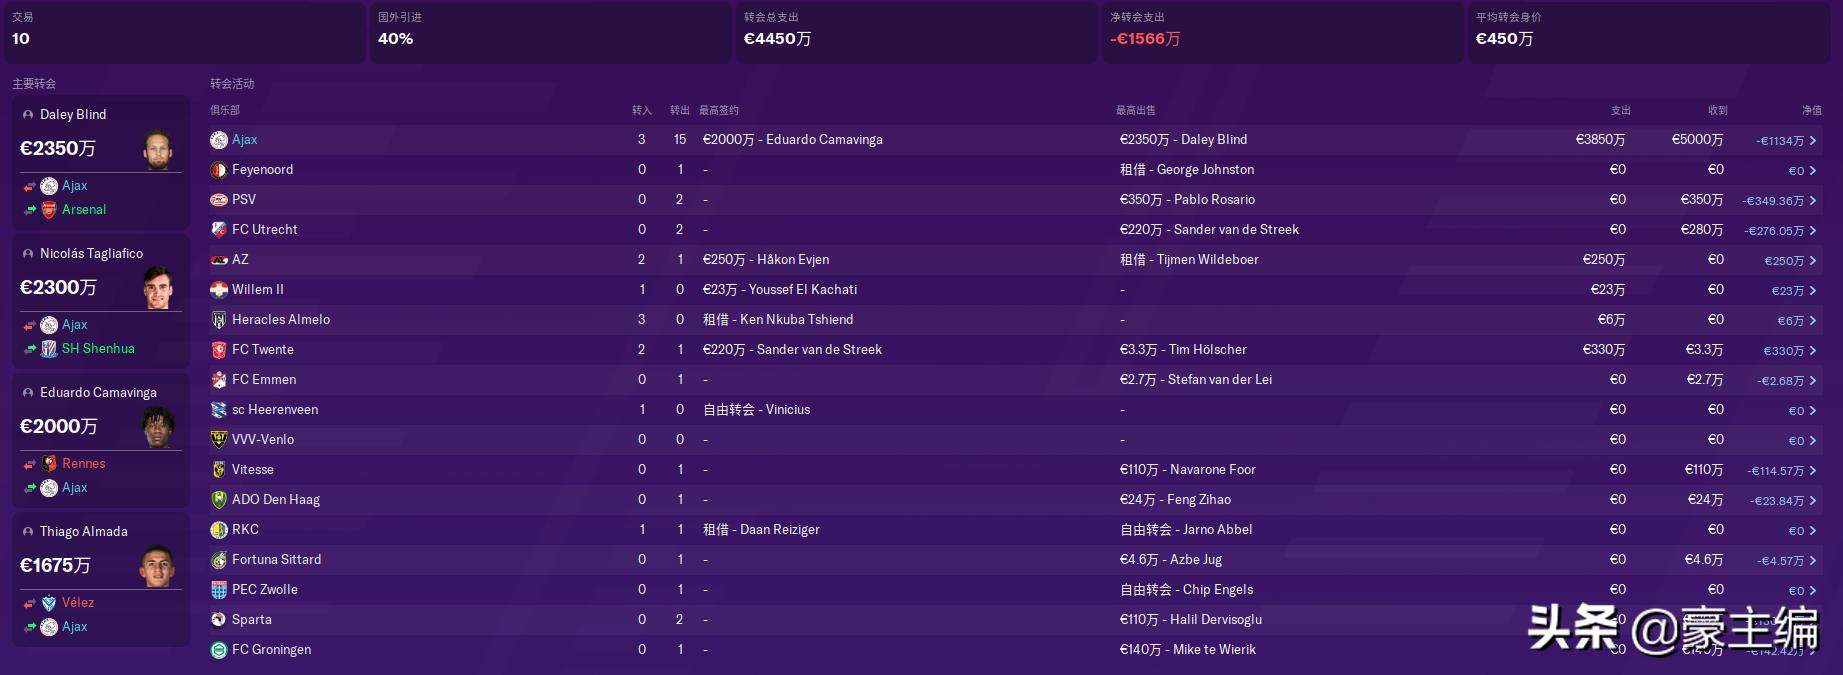This screenshot has width=1843, height=675.
Task: Click Daley Blind player portrait
Action: 157,150
